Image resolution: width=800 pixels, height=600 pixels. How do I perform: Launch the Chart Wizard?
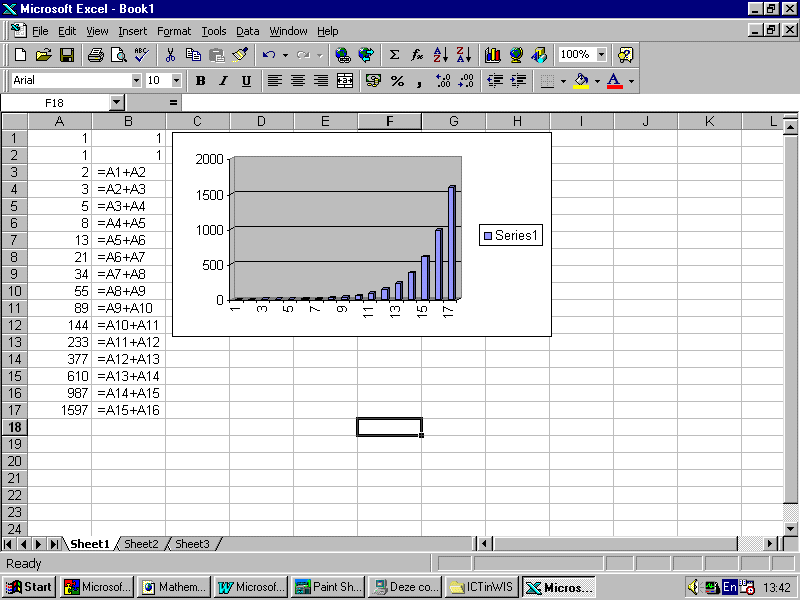(492, 55)
